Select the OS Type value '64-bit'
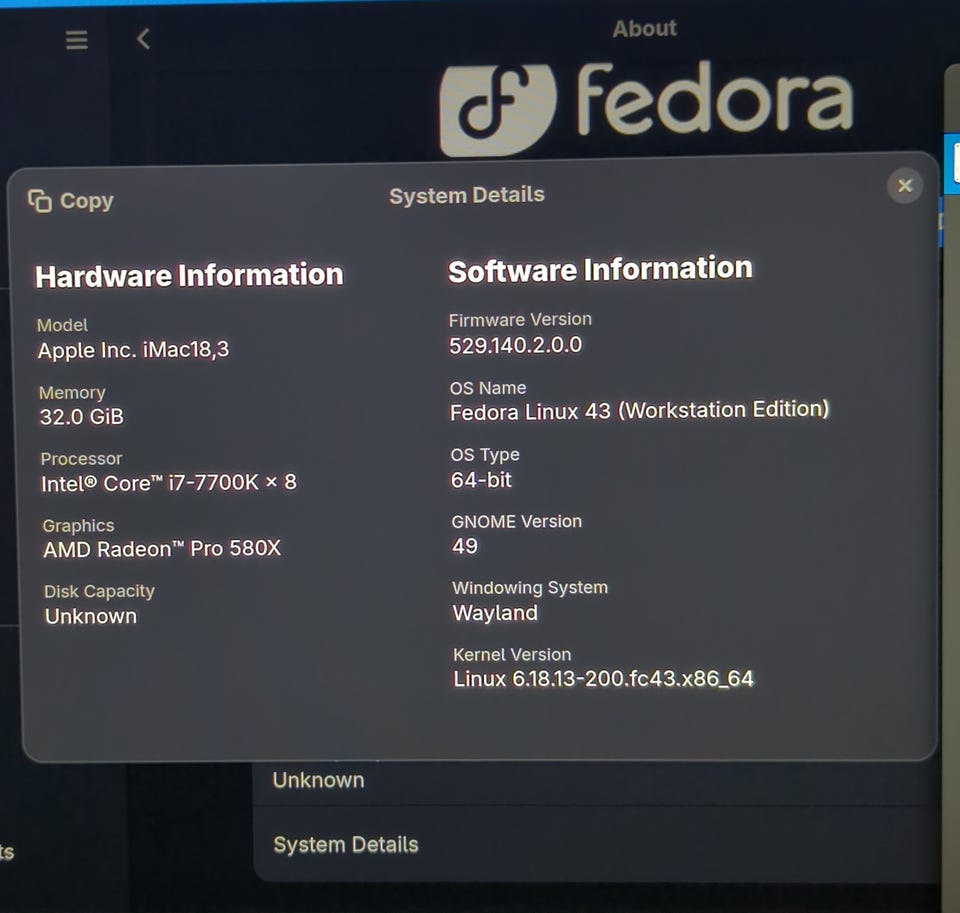The height and width of the screenshot is (913, 960). click(481, 480)
